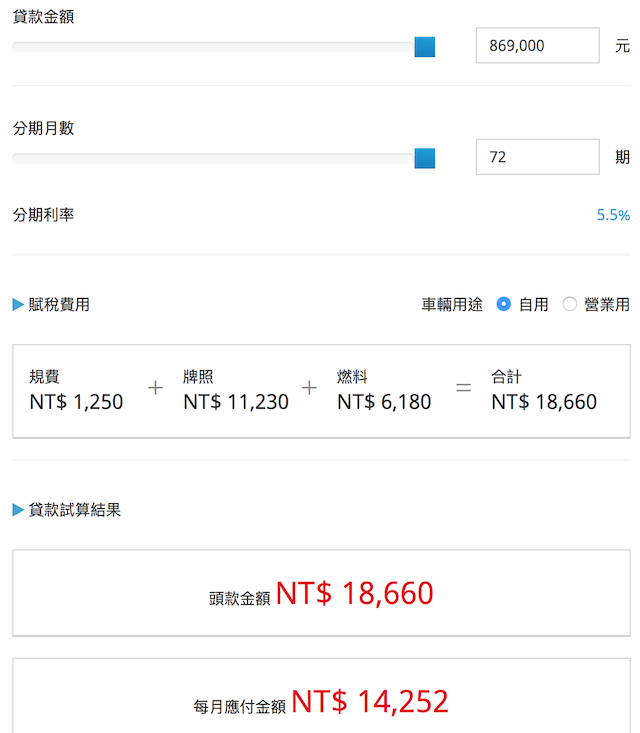640x733 pixels.
Task: Click the 分期月數 slider handle
Action: point(425,158)
